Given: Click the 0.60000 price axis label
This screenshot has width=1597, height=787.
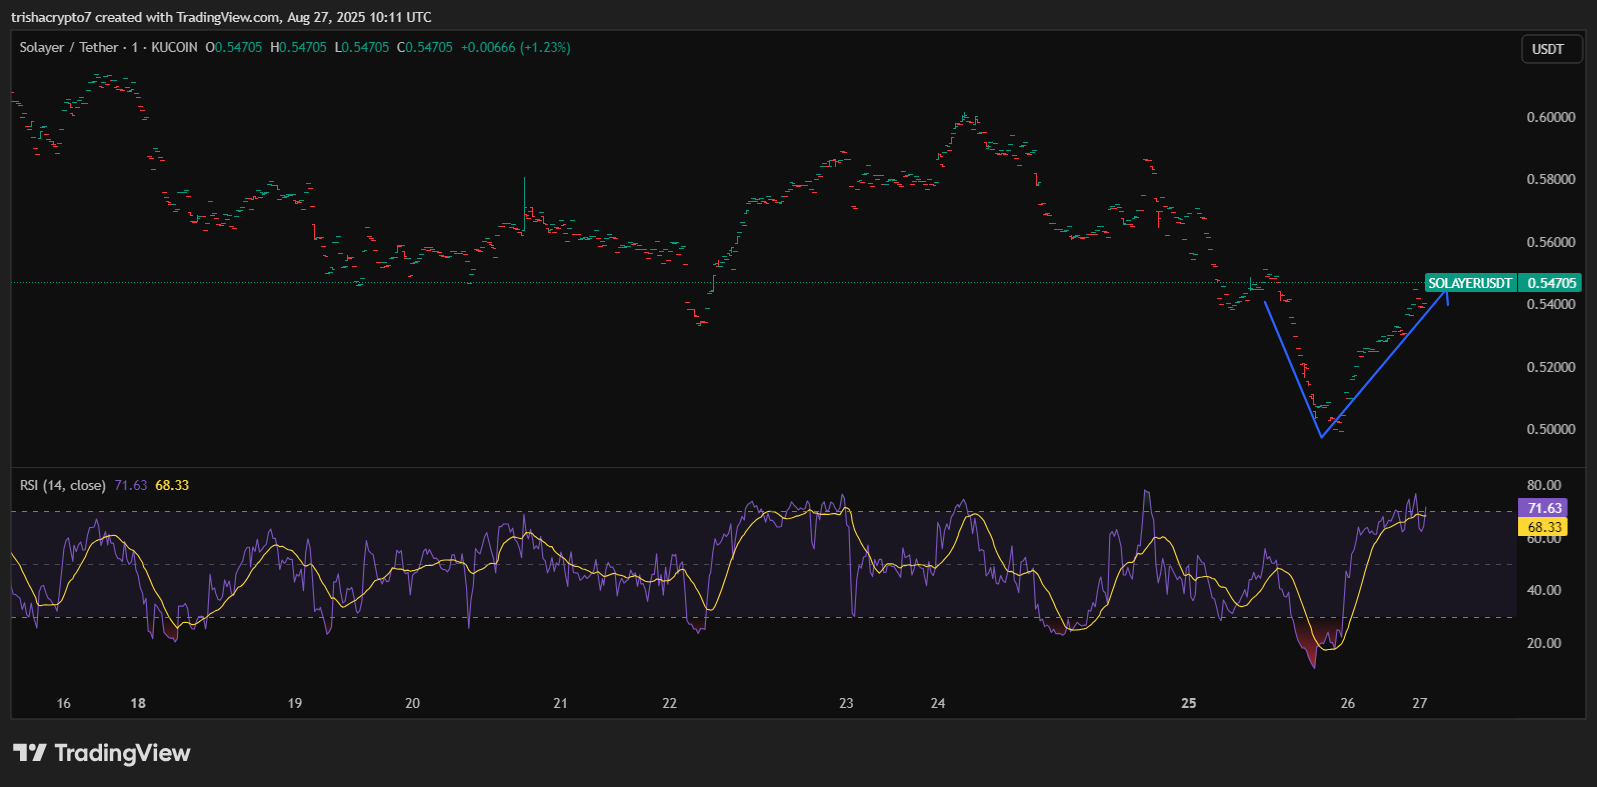Looking at the screenshot, I should click(1550, 117).
